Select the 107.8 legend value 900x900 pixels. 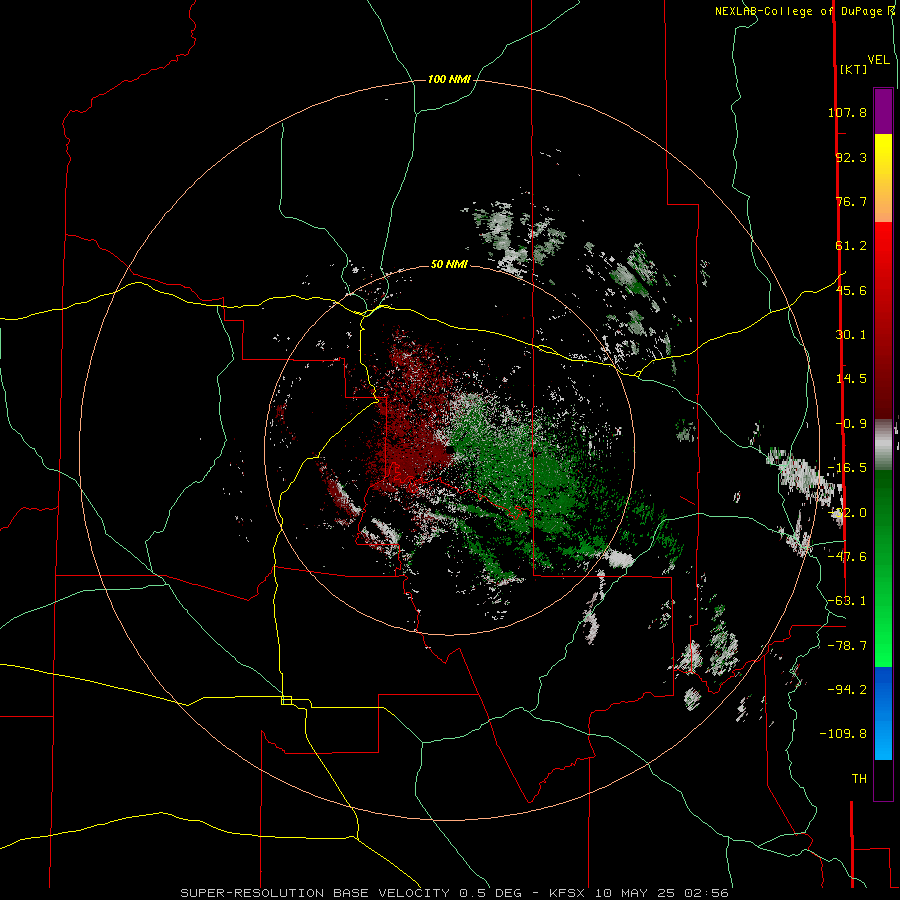(x=847, y=112)
